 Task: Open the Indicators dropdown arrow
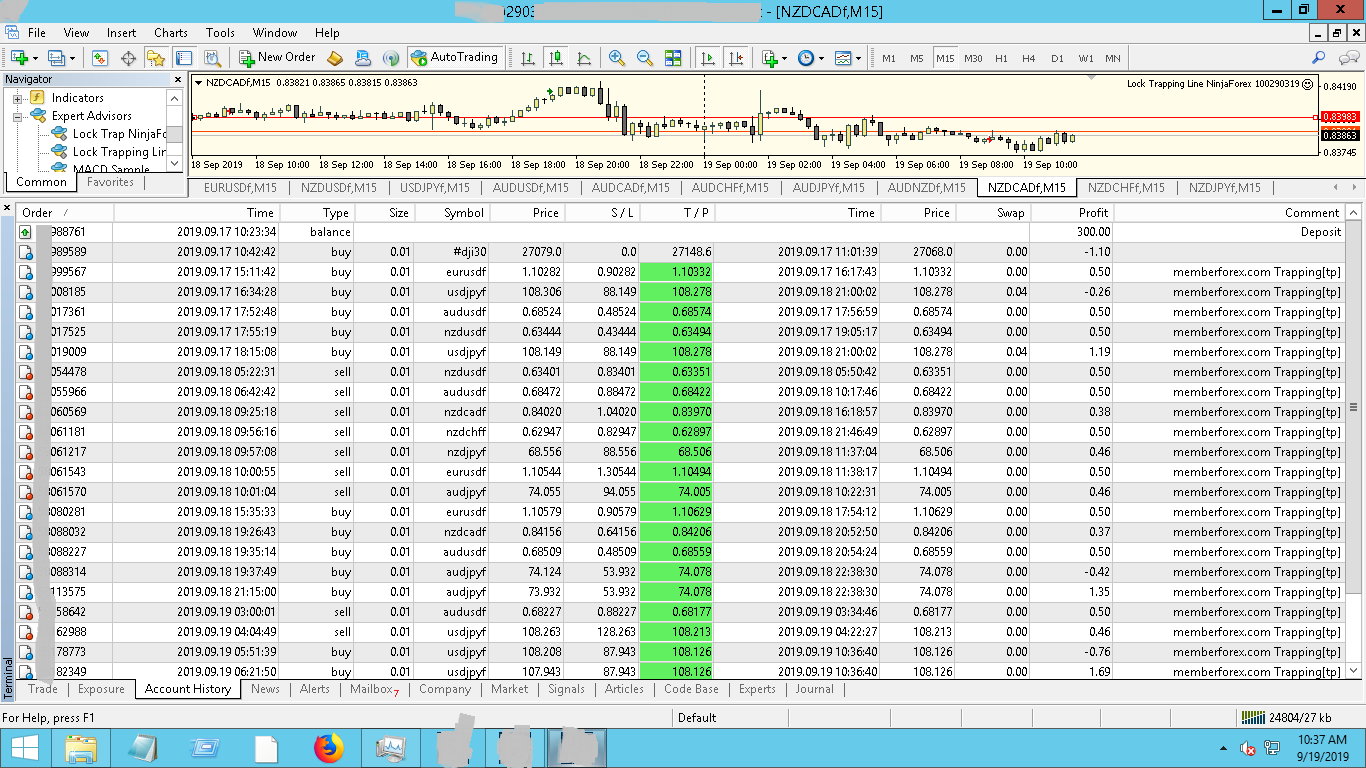pyautogui.click(x=784, y=58)
